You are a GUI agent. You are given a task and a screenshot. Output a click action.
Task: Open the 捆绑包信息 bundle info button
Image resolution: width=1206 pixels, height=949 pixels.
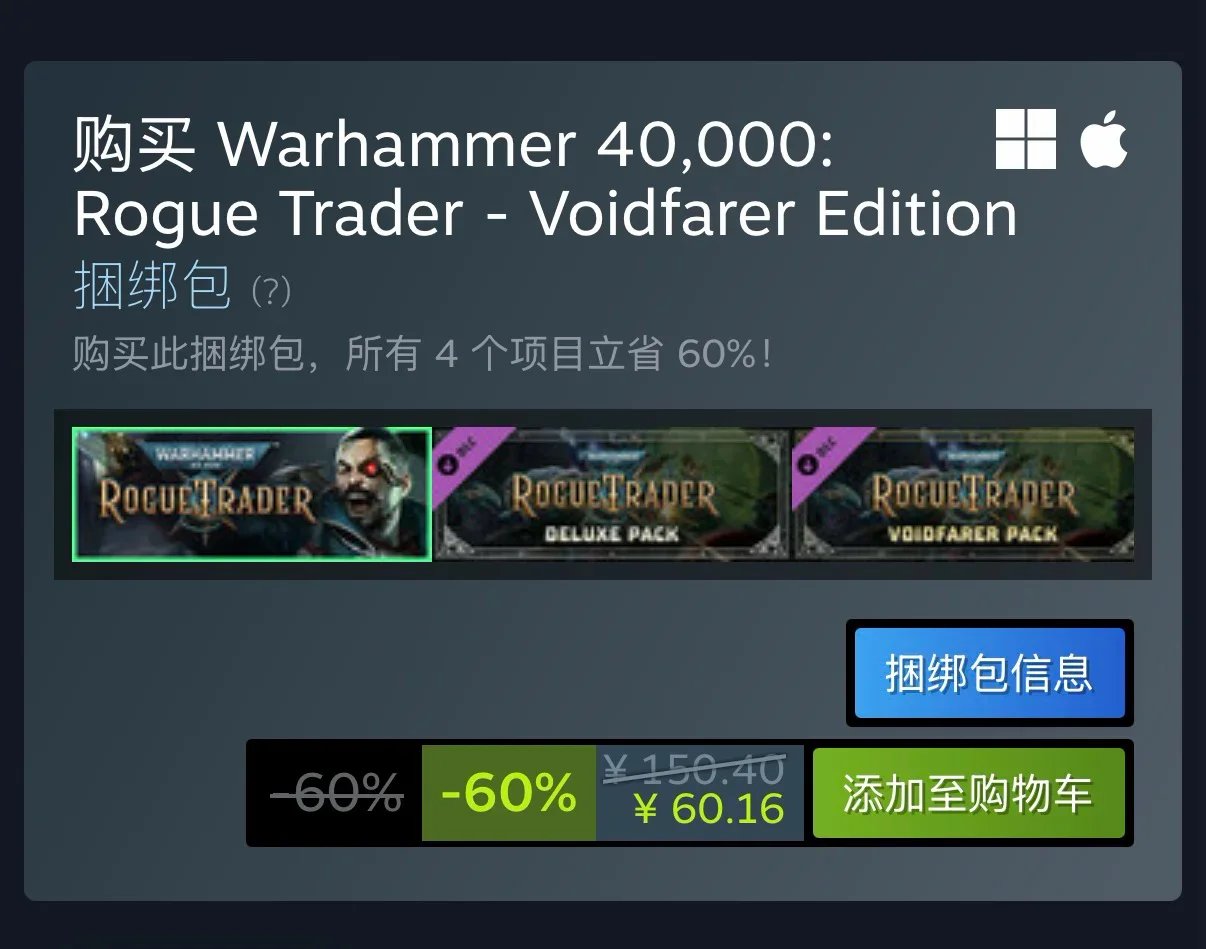click(990, 673)
